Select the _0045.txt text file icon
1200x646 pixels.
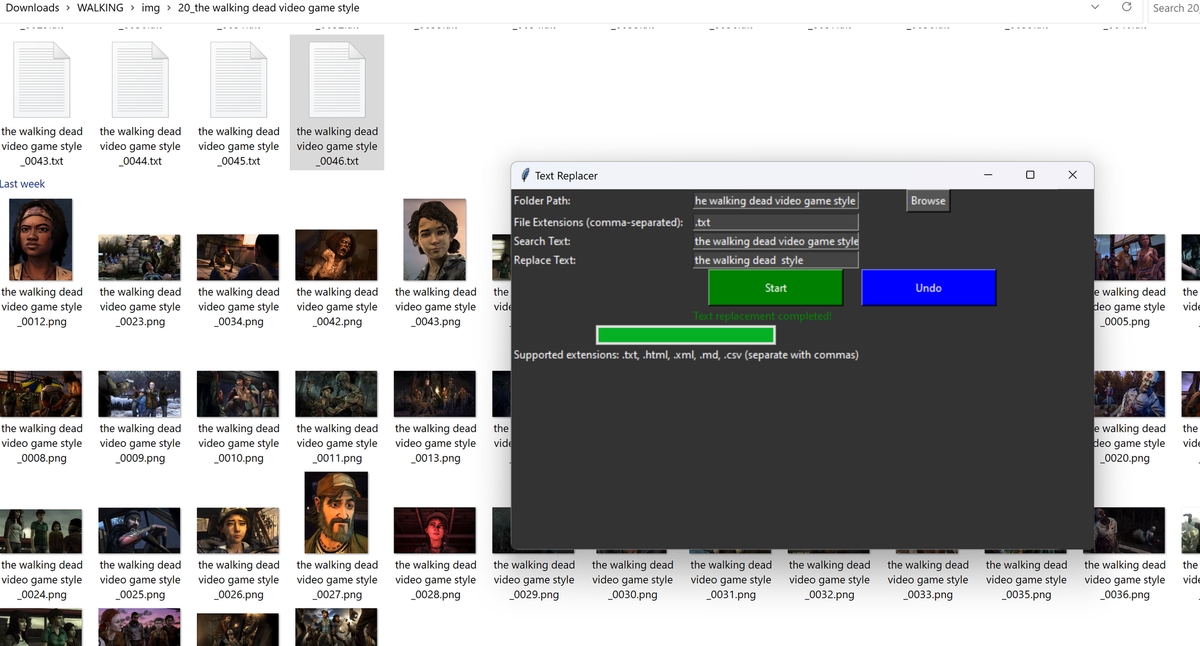point(239,82)
